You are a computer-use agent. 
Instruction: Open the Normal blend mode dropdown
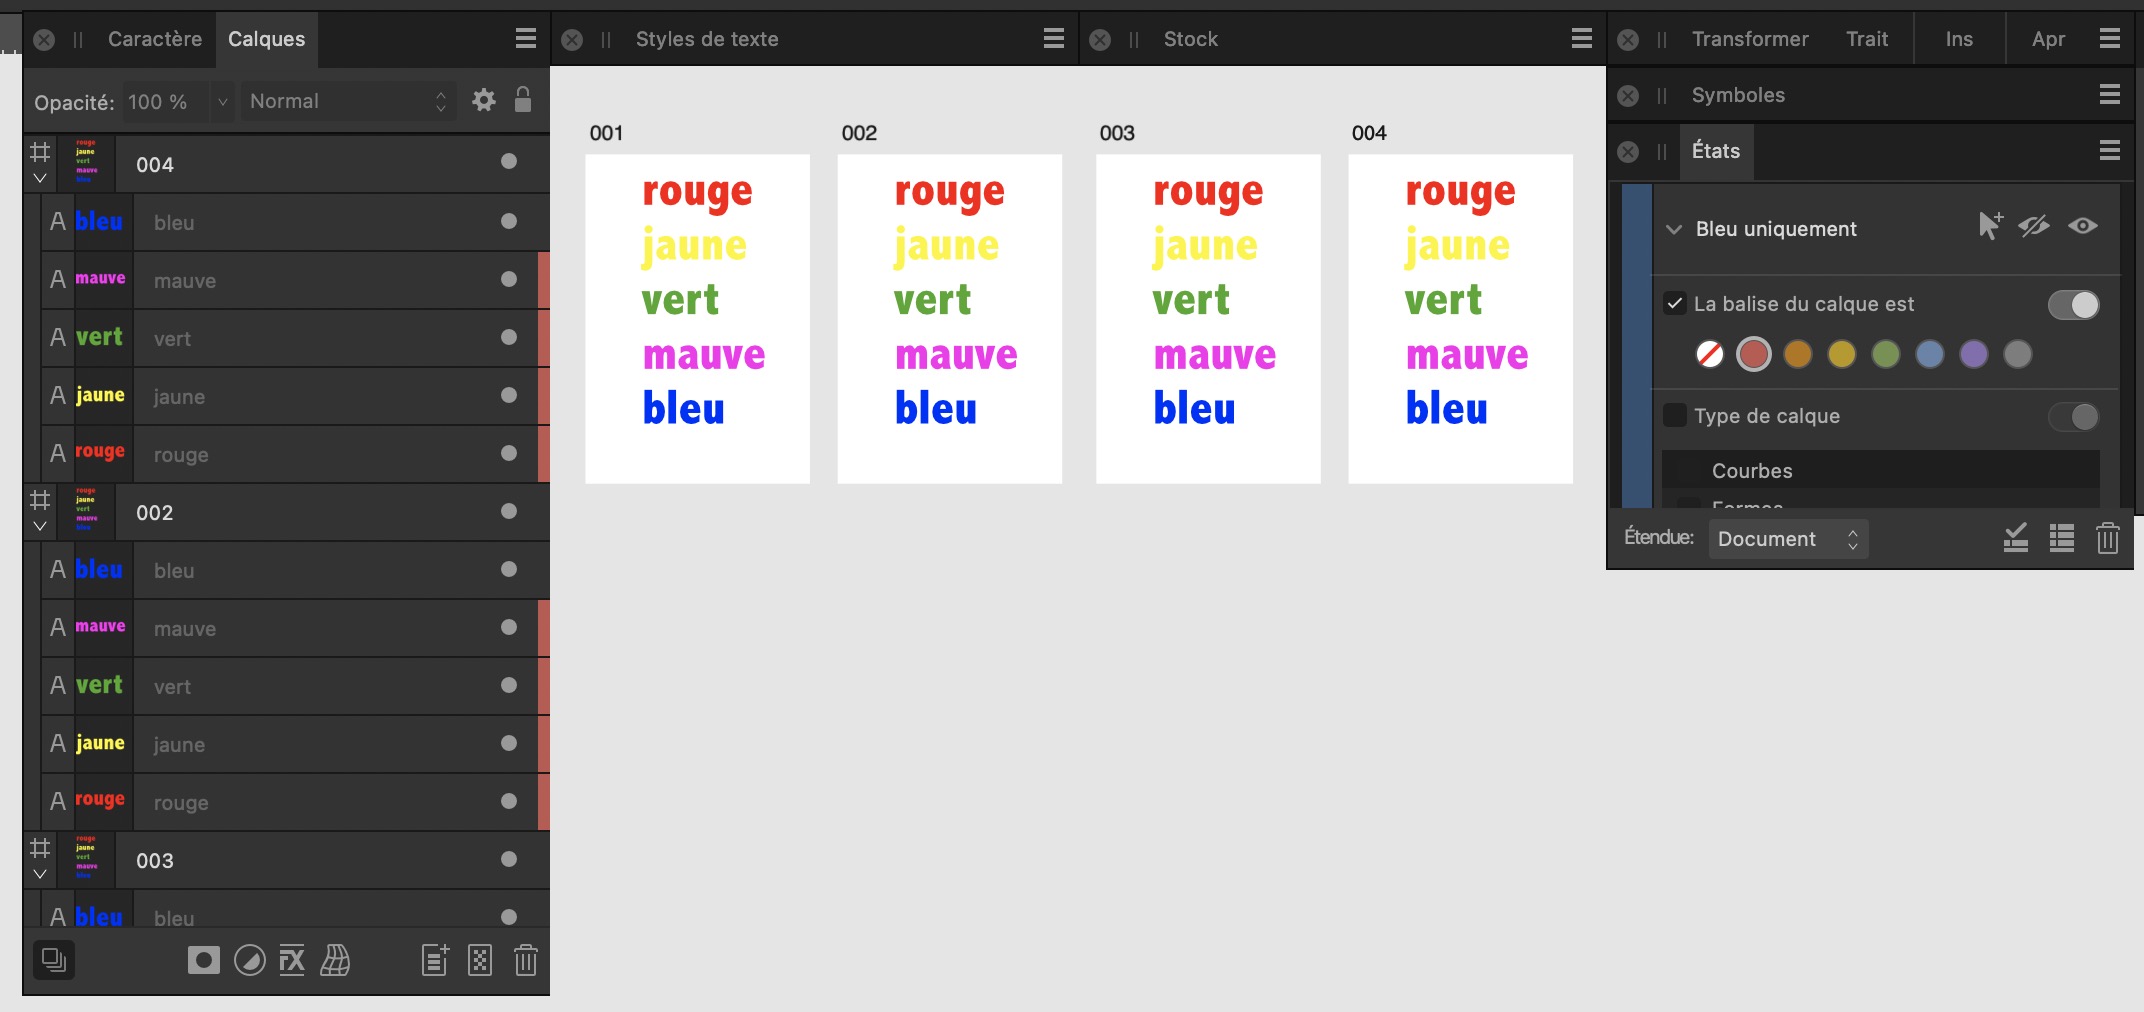click(347, 101)
